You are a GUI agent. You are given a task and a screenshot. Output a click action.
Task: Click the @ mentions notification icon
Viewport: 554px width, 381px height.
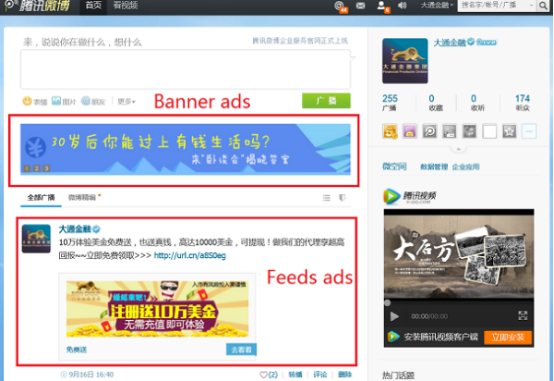340,5
